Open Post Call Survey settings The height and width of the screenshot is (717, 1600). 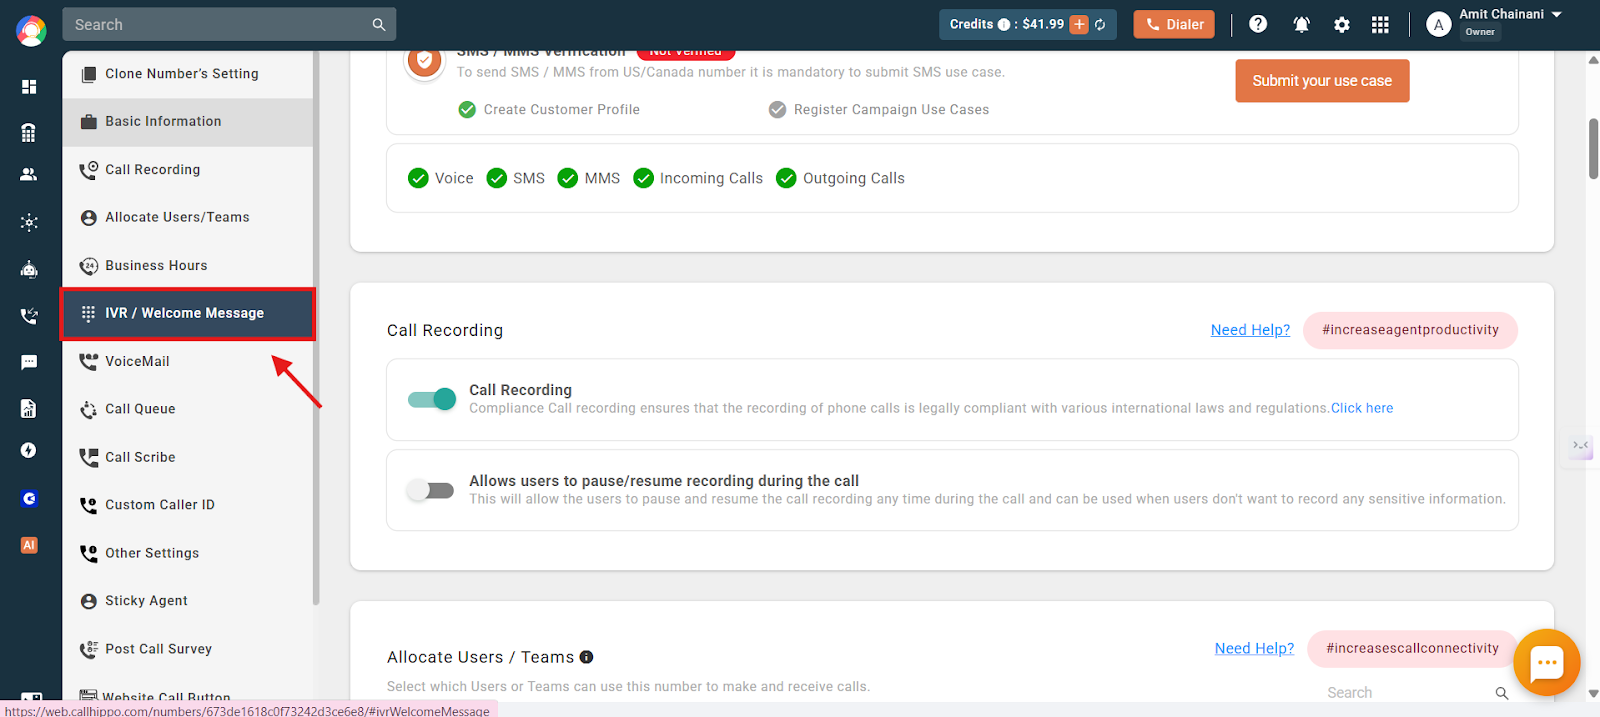pyautogui.click(x=188, y=649)
